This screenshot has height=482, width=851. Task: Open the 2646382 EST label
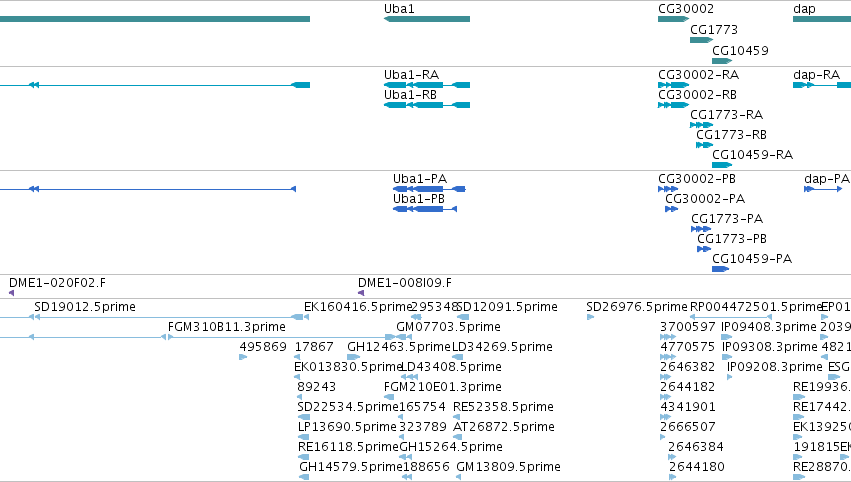[x=688, y=367]
